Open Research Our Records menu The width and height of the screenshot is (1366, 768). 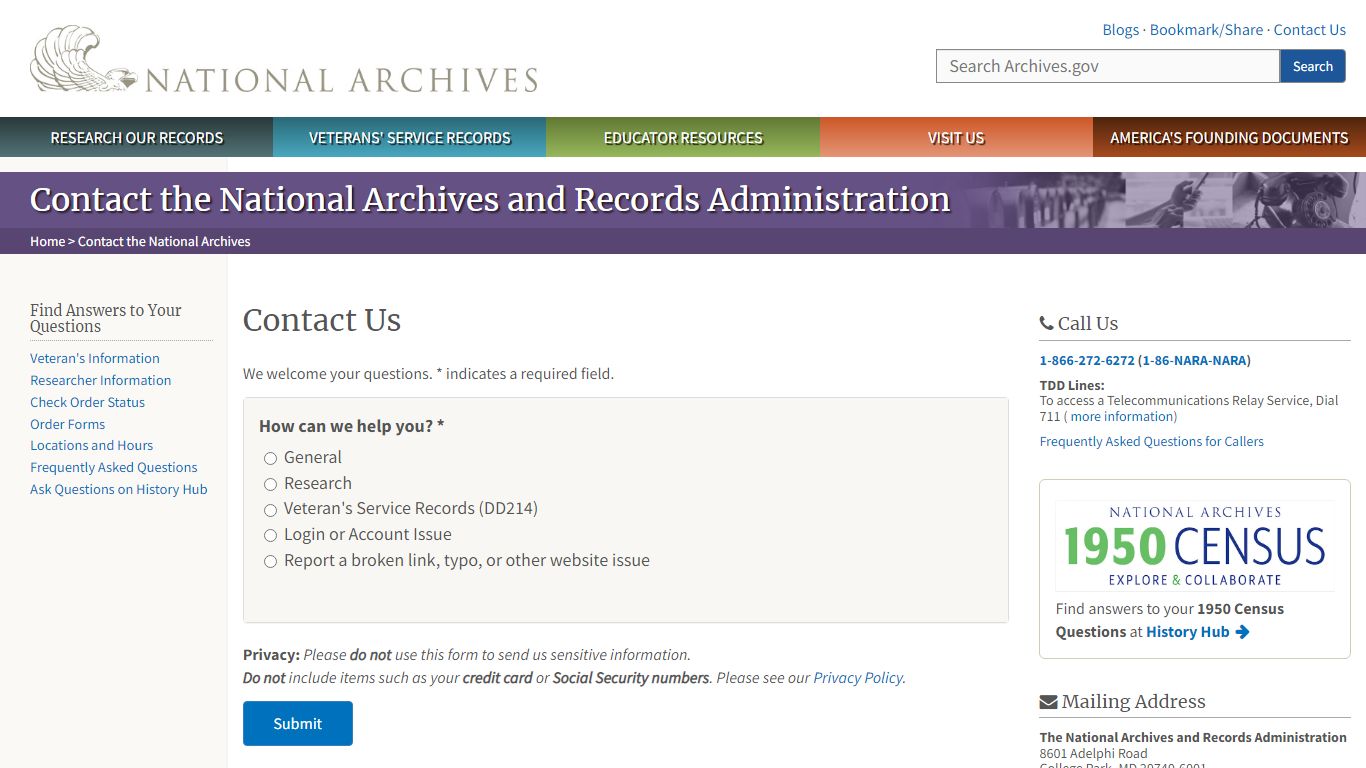coord(136,137)
